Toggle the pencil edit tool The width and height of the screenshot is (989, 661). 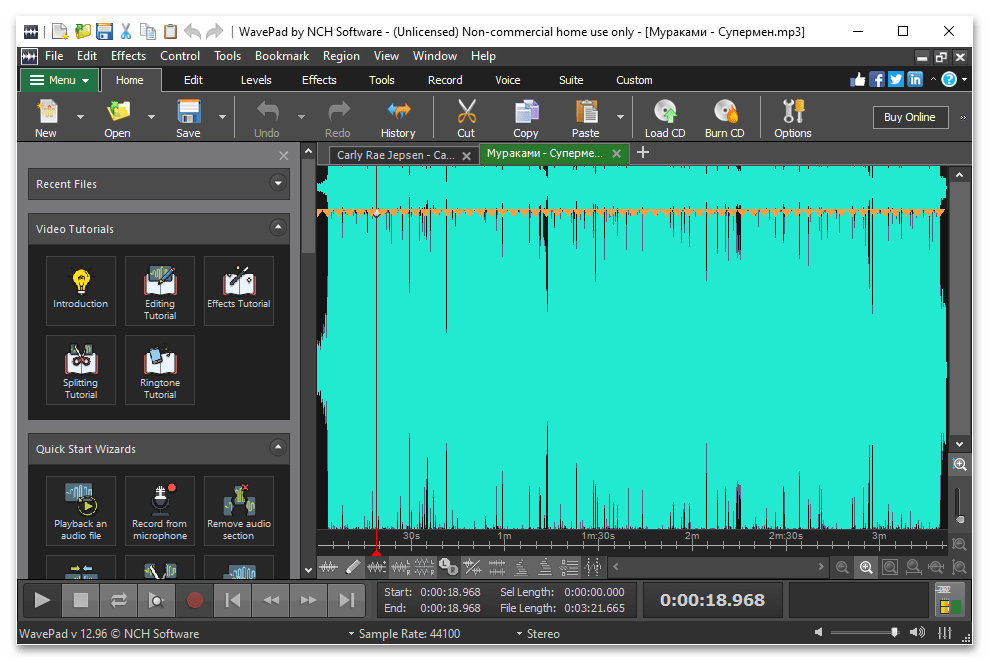click(x=353, y=568)
